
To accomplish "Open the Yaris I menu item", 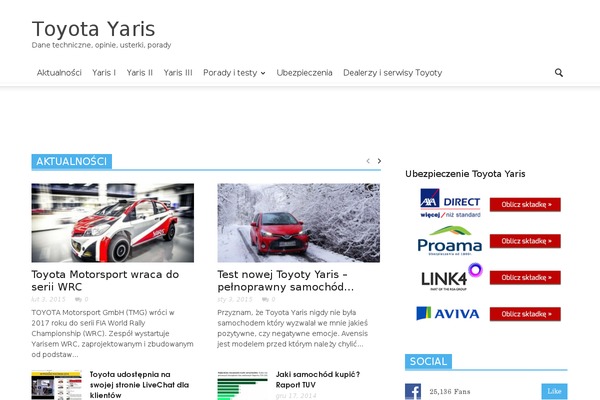I will [x=104, y=73].
